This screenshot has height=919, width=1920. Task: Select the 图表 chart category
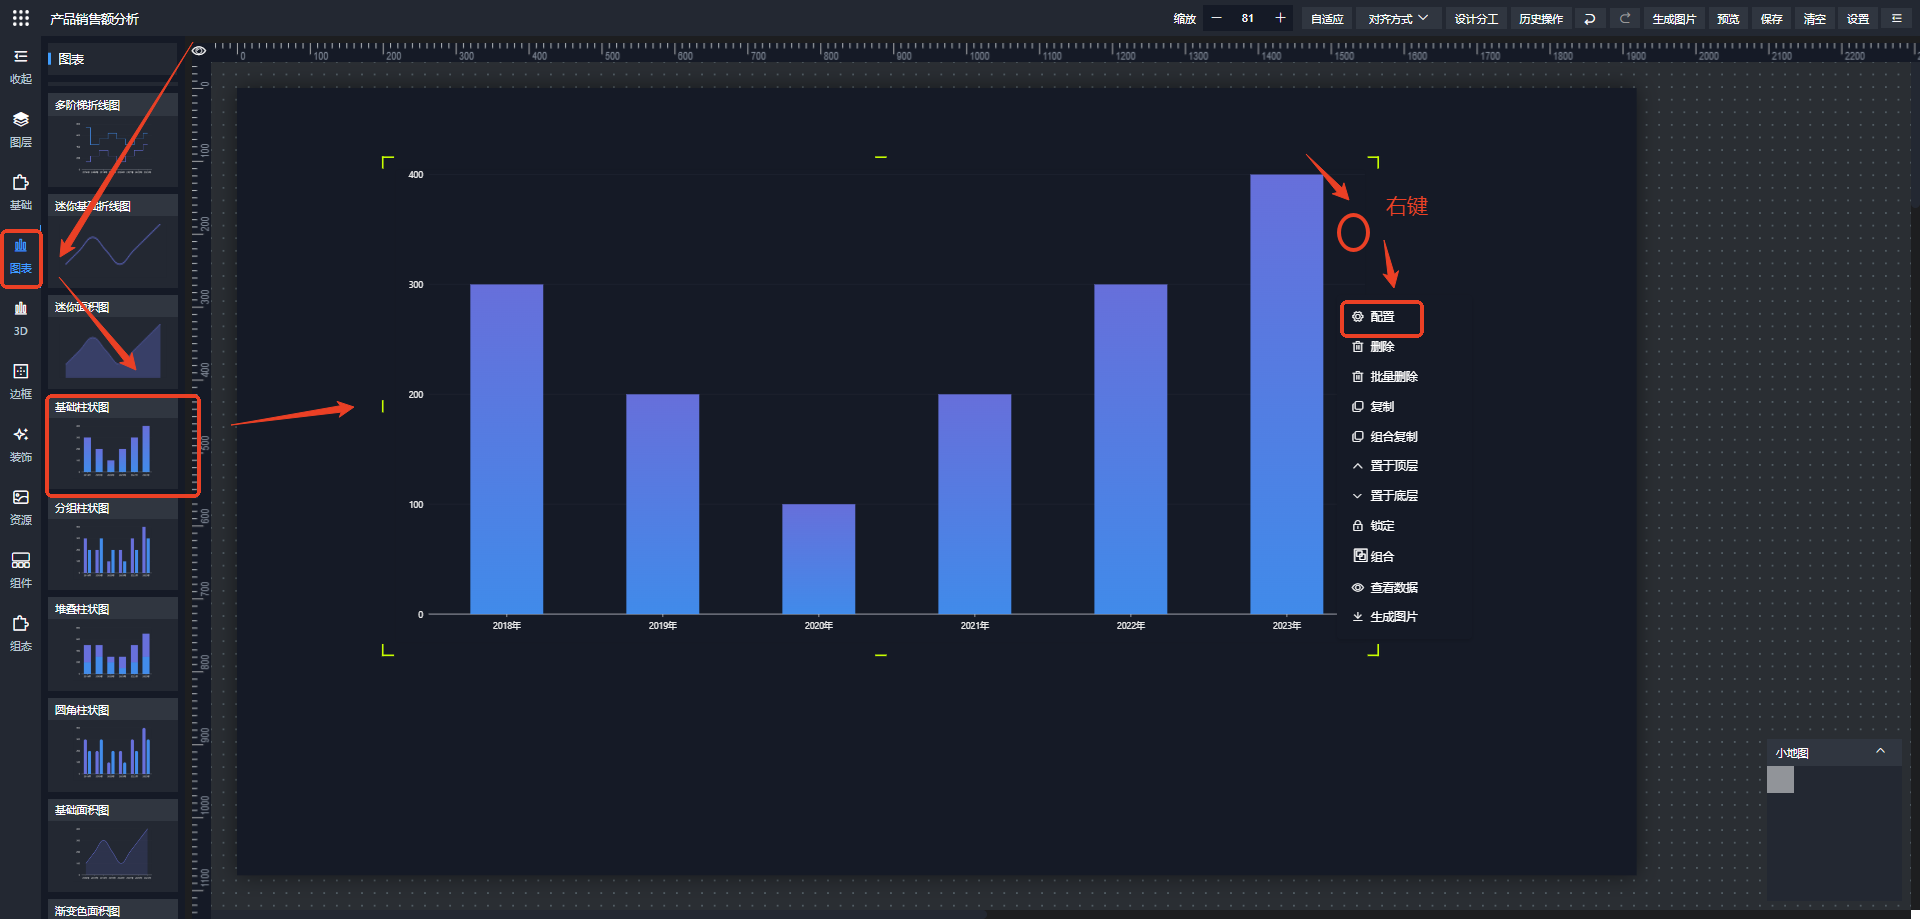point(20,256)
